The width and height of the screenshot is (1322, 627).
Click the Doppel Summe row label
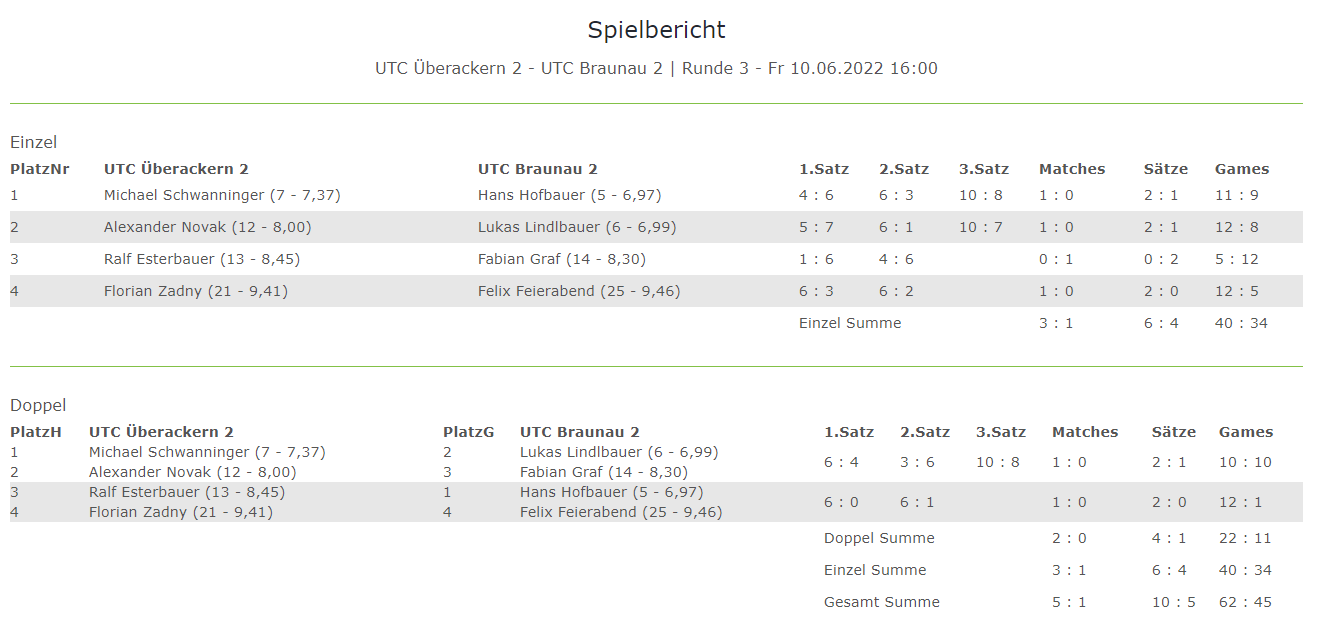(x=879, y=538)
